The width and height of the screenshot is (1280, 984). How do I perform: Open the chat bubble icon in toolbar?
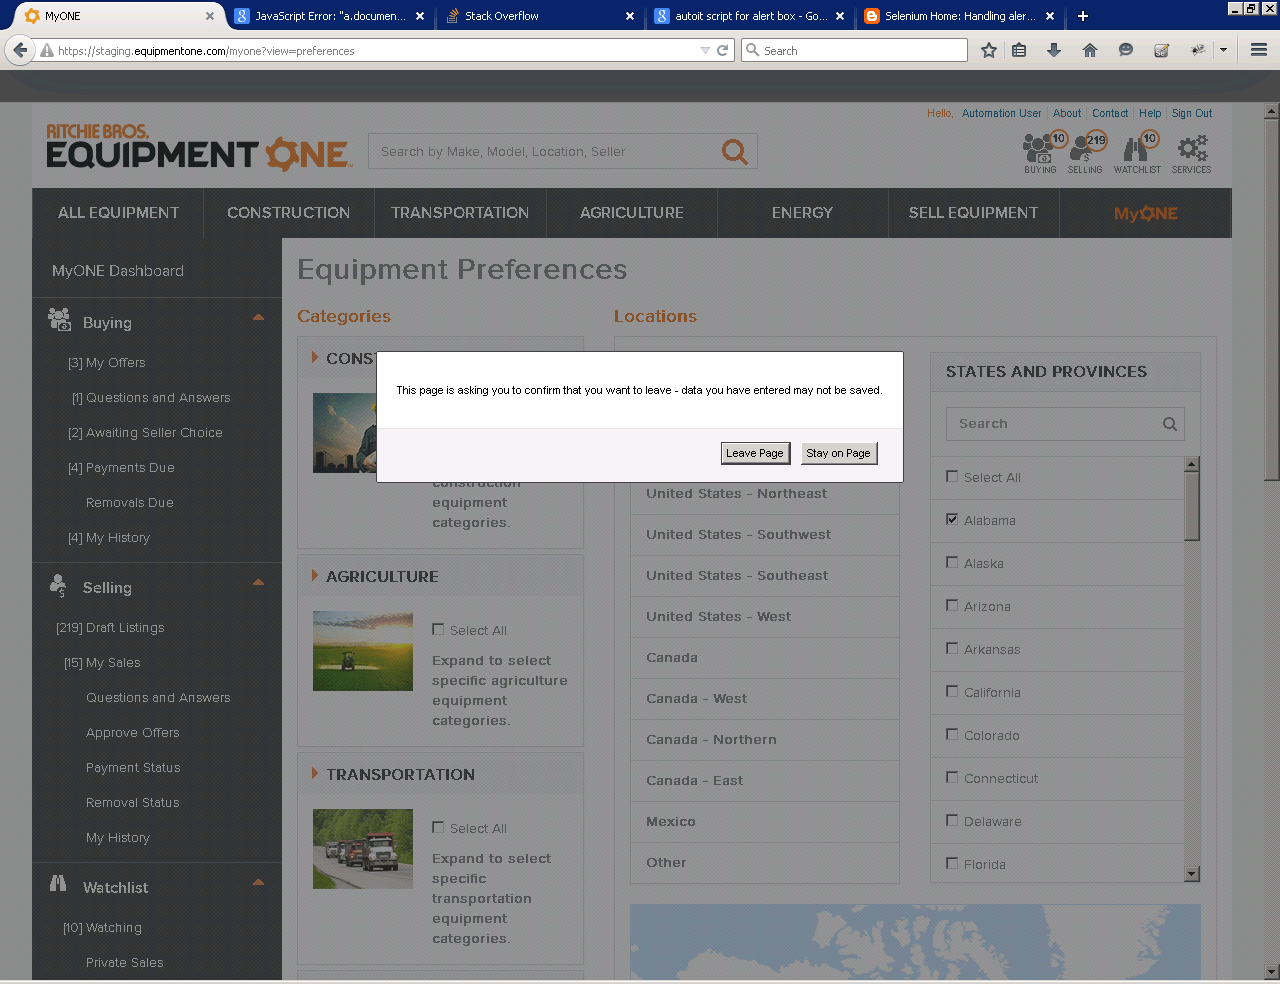pos(1126,50)
